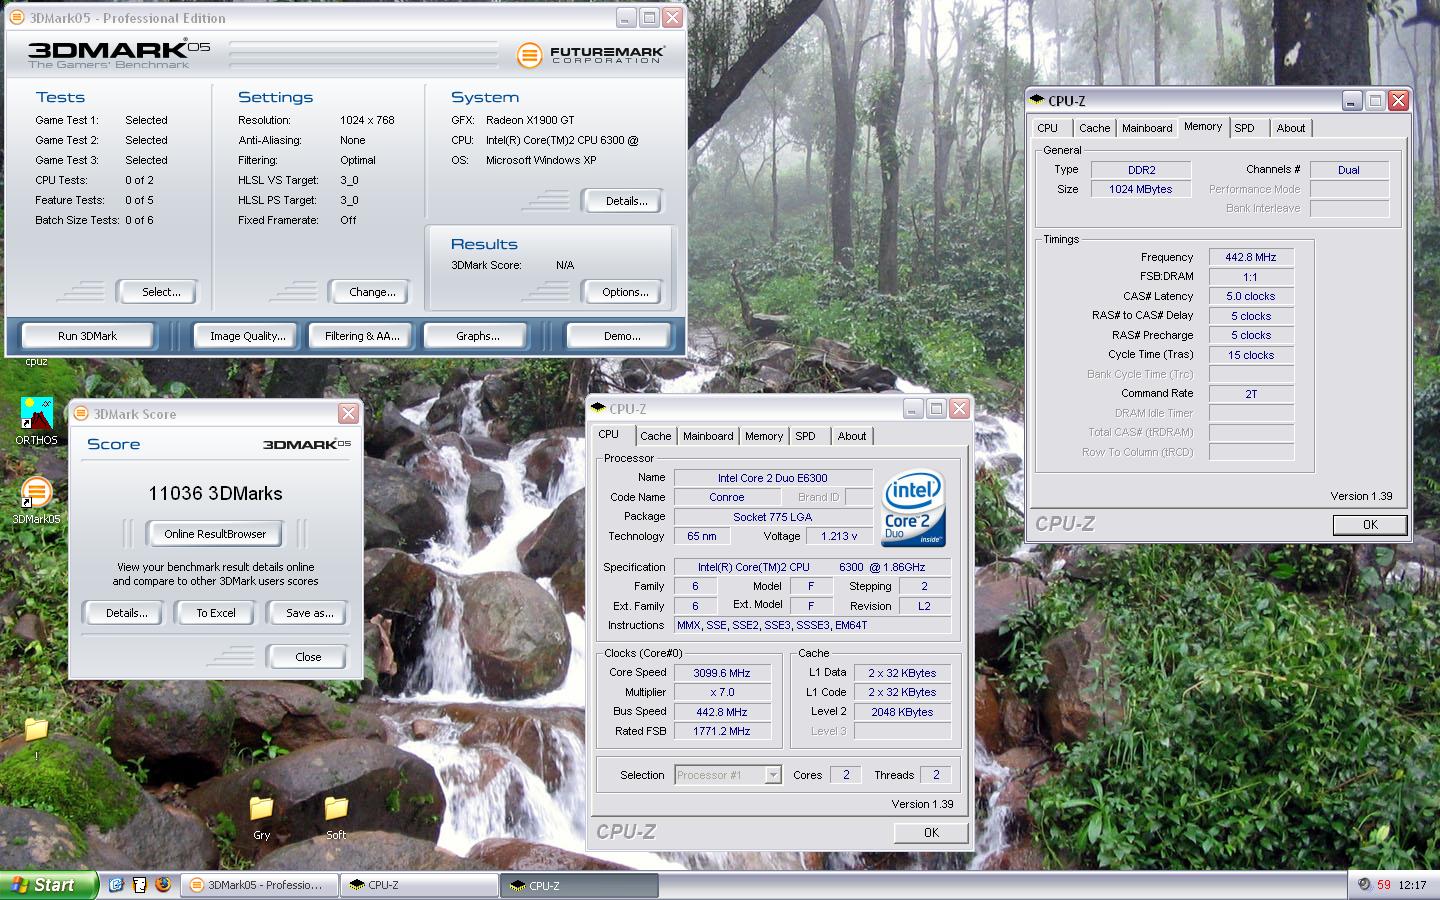Open Memory tab in lower CPU-Z window

click(764, 436)
